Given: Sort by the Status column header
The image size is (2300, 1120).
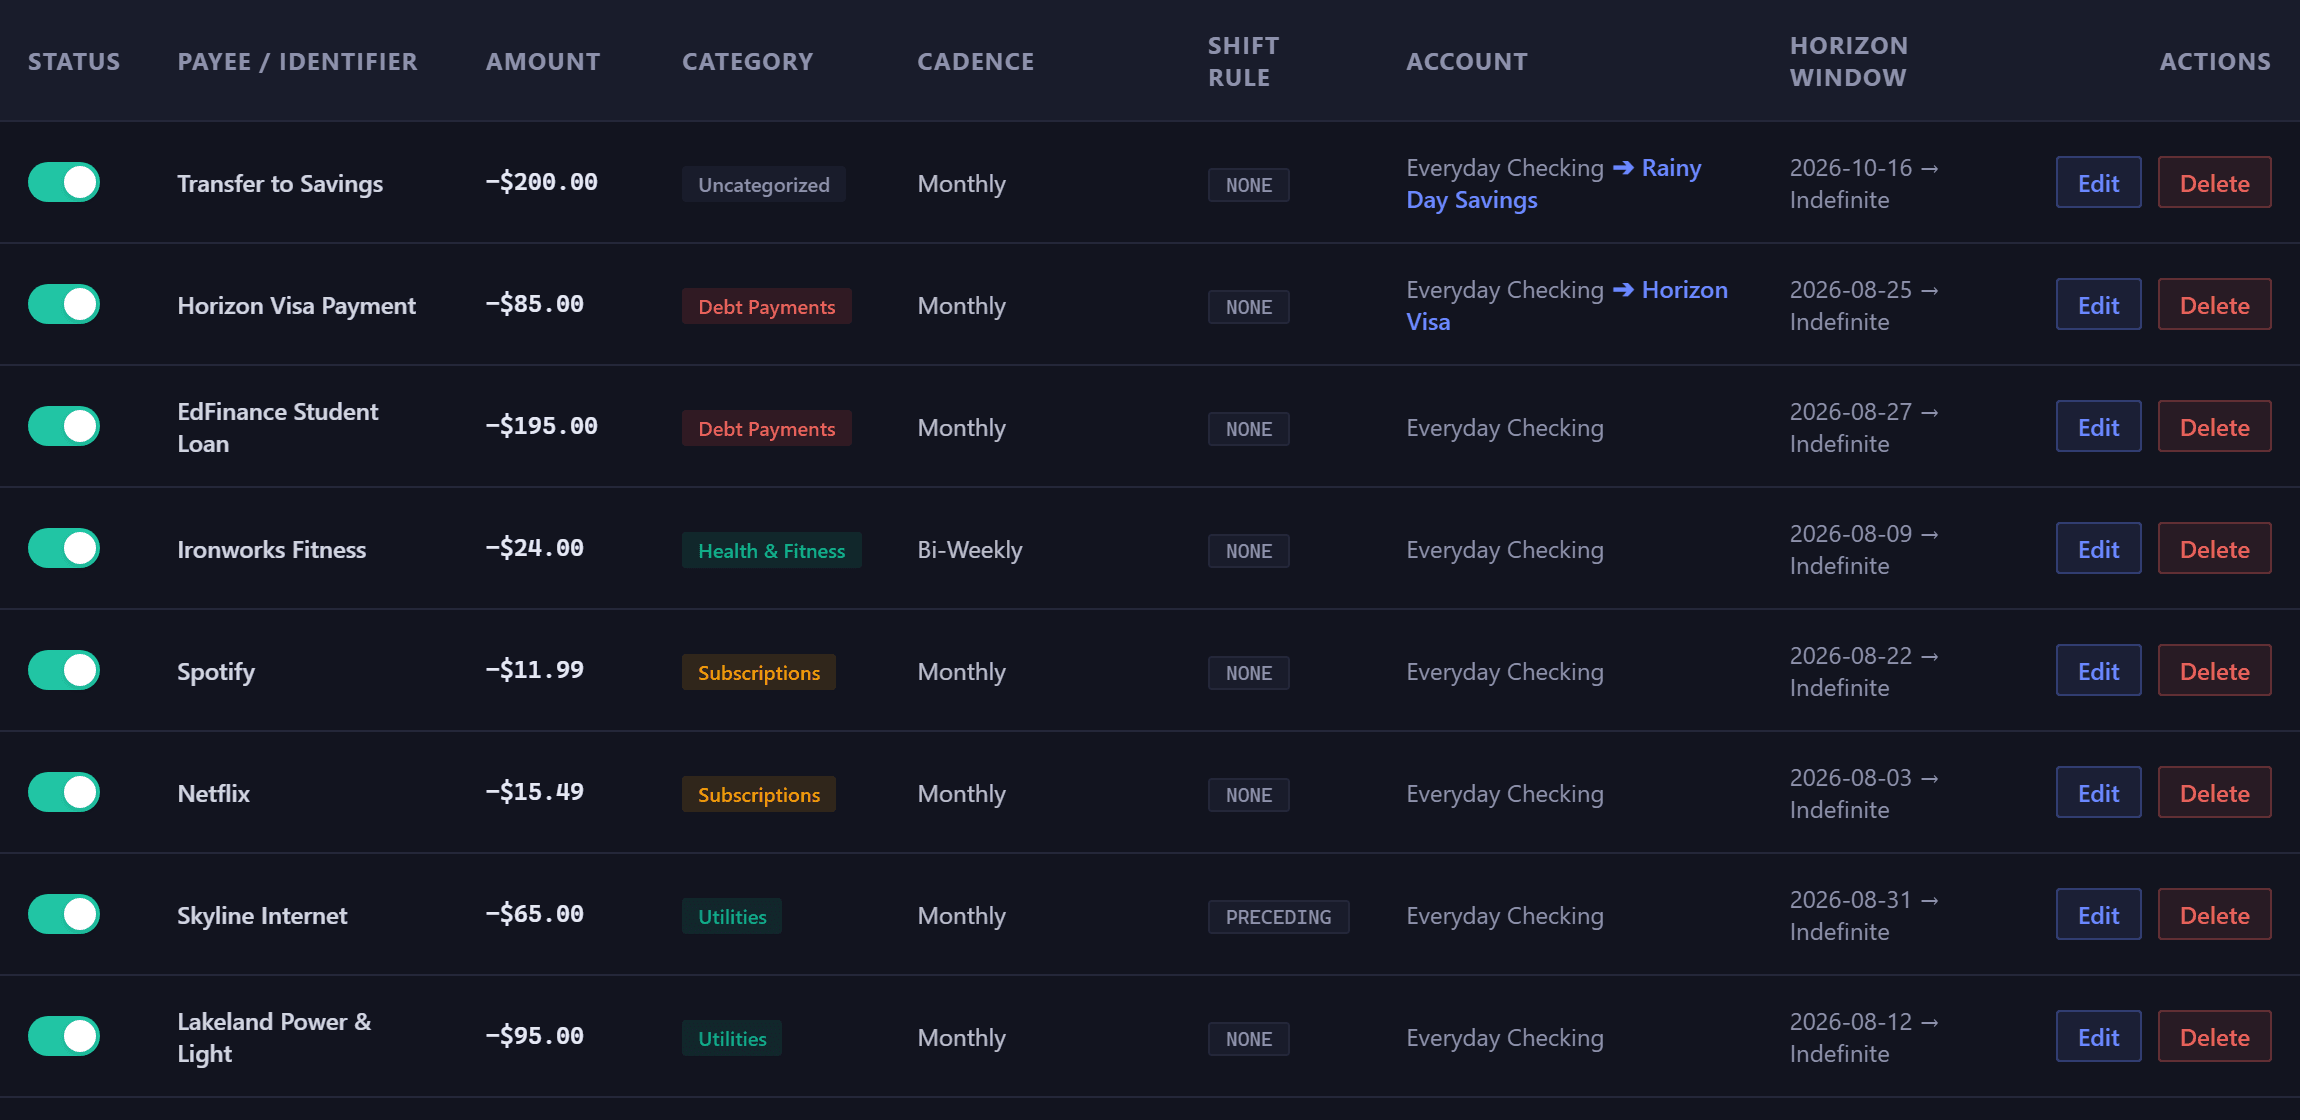Looking at the screenshot, I should pyautogui.click(x=74, y=61).
